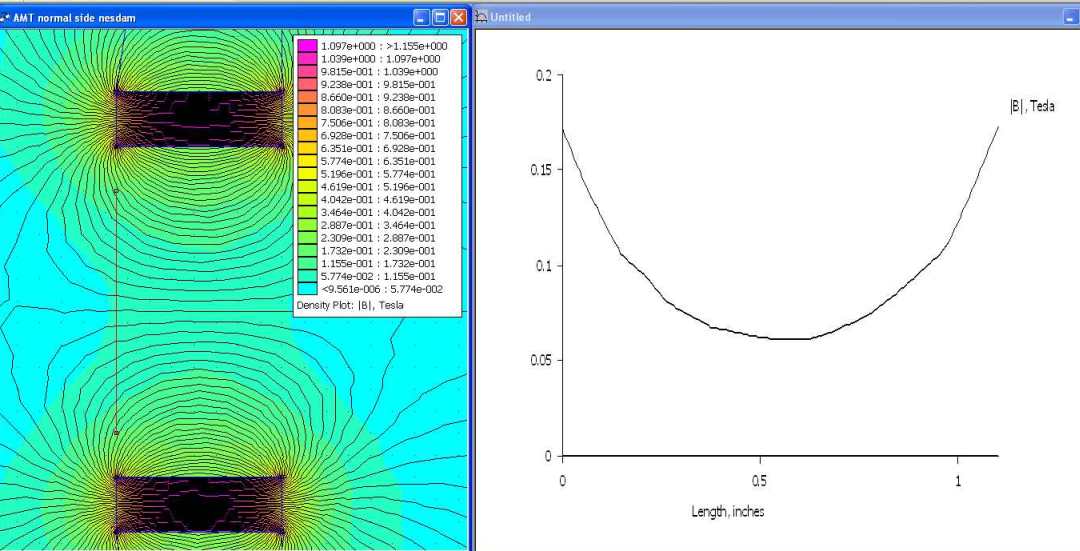The height and width of the screenshot is (551, 1080).
Task: Click legend text 4.619e-001 : 5.196e-001
Action: pyautogui.click(x=378, y=187)
